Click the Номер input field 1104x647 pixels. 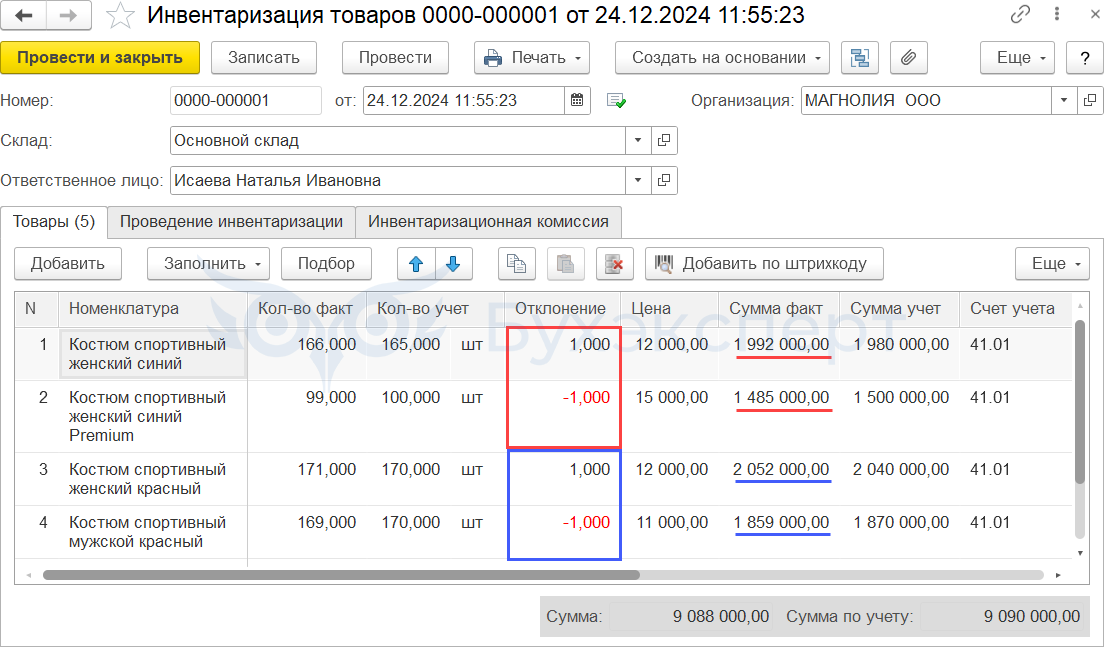pos(246,101)
